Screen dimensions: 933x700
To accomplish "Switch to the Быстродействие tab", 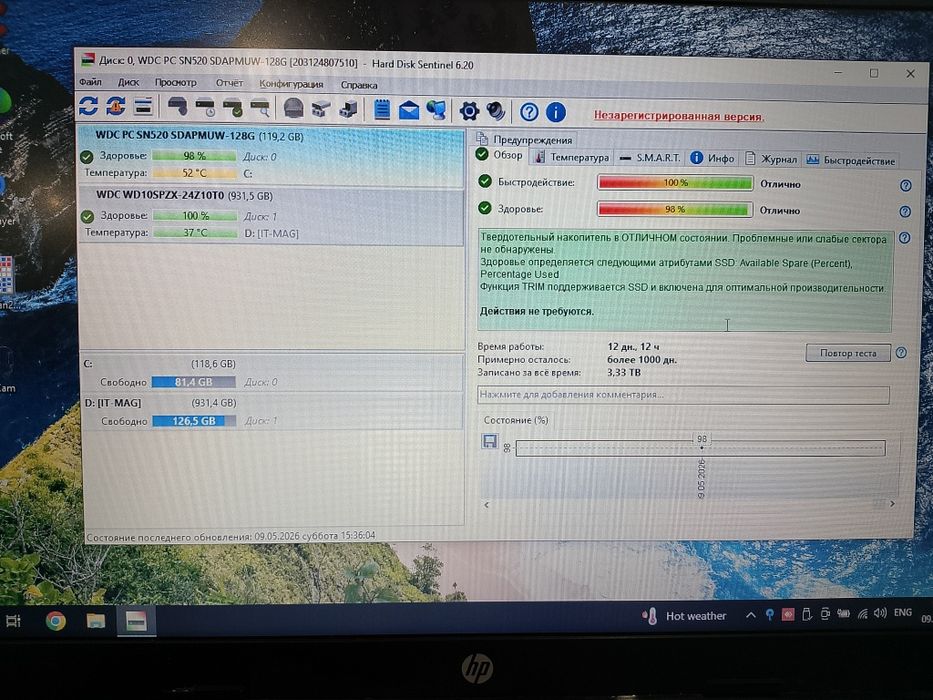I will tap(850, 160).
